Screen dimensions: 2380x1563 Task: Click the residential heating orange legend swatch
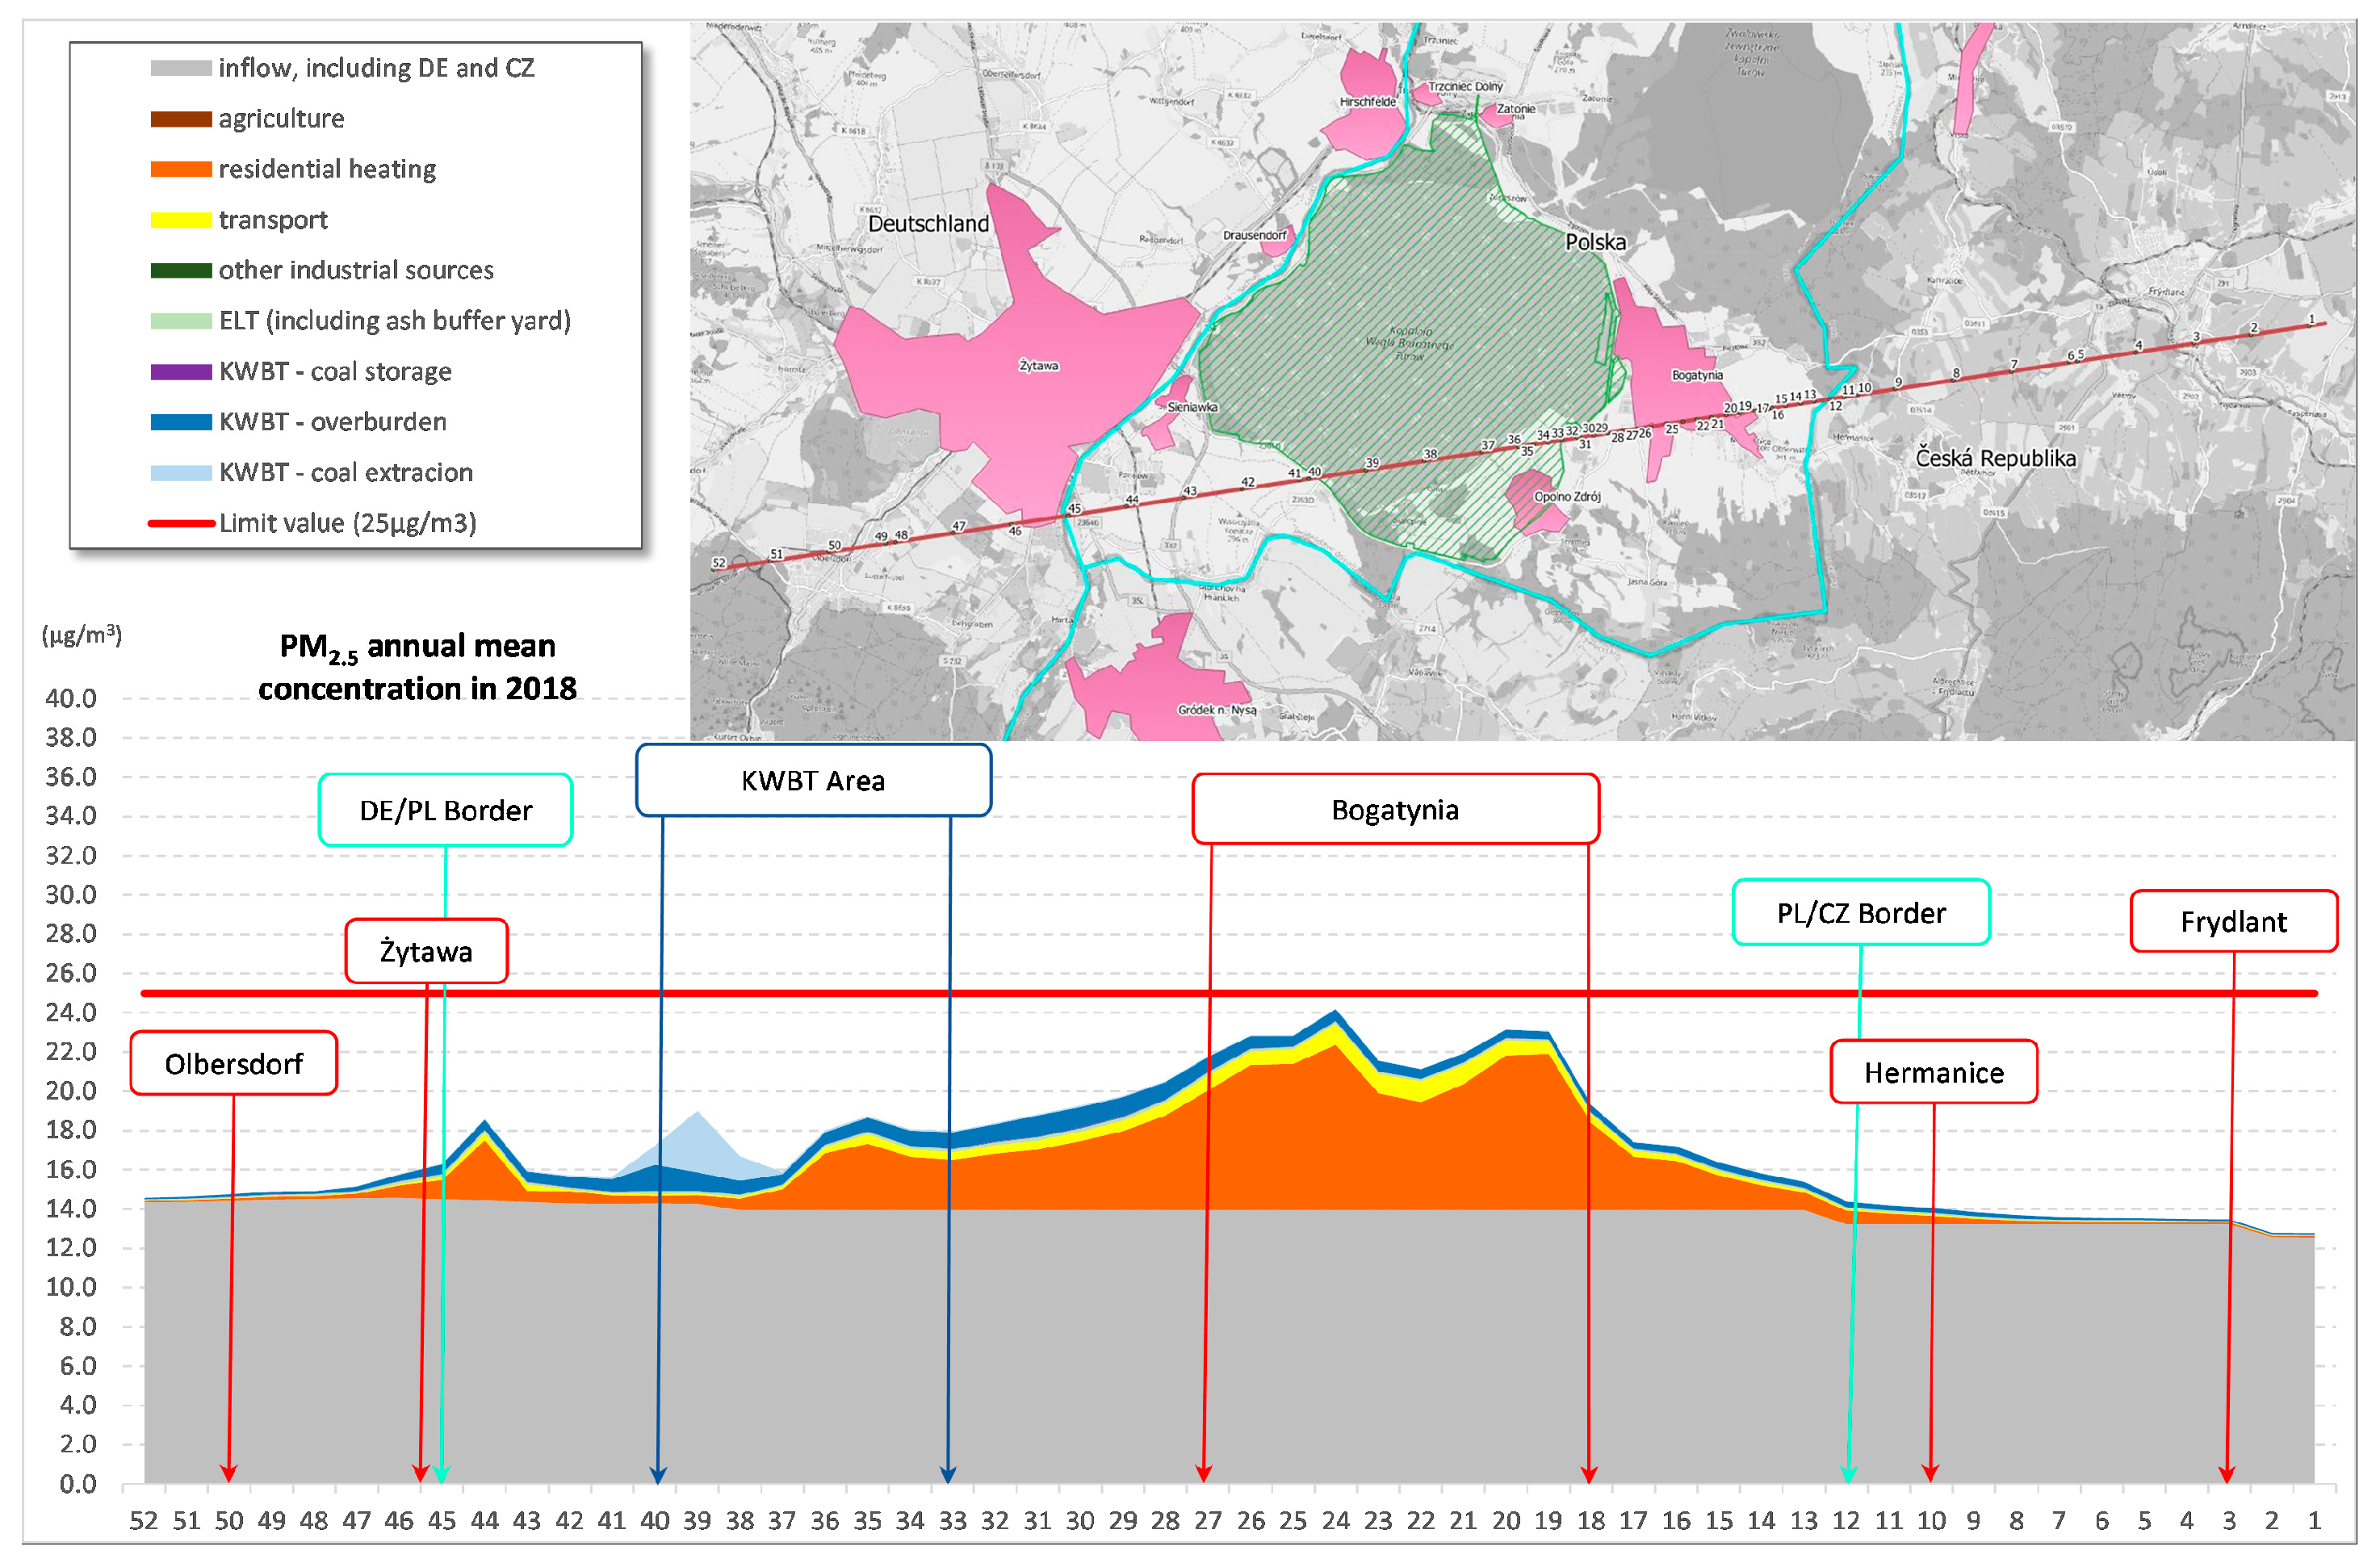pos(181,169)
